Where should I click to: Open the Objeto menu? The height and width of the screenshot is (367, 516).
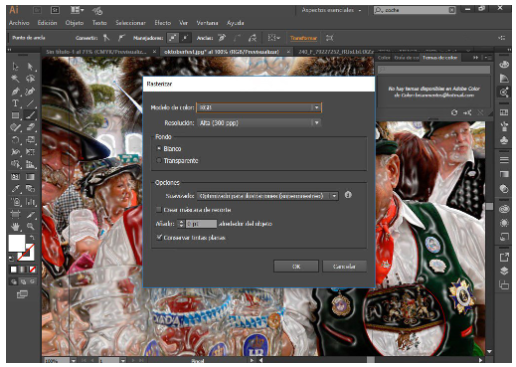pos(74,23)
